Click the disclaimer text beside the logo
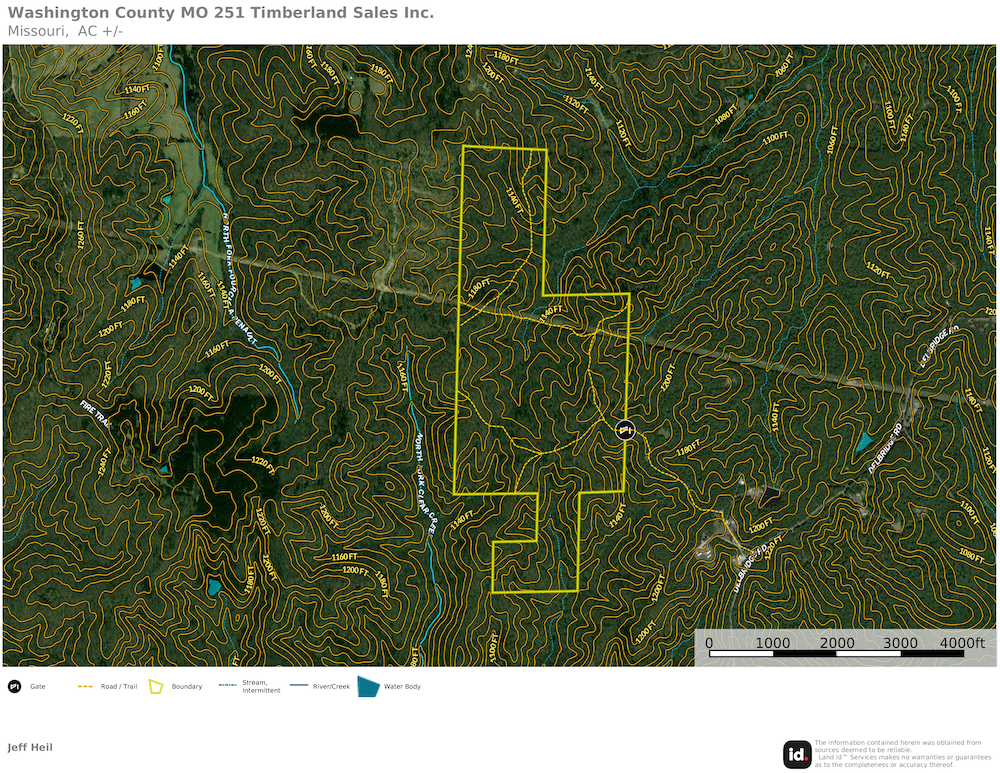Viewport: 1000px width, 773px height. (898, 753)
